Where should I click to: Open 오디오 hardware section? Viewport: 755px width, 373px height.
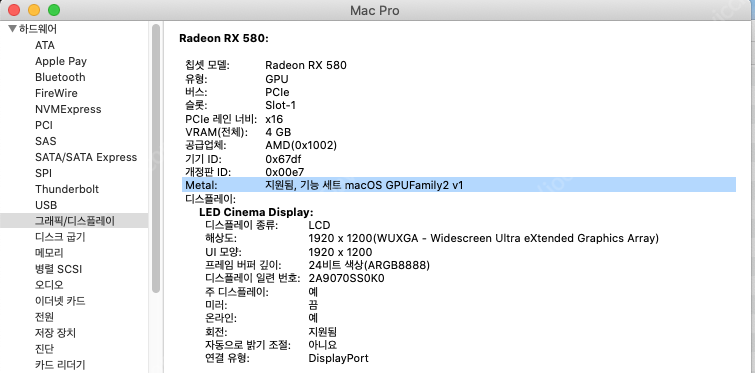[x=49, y=285]
